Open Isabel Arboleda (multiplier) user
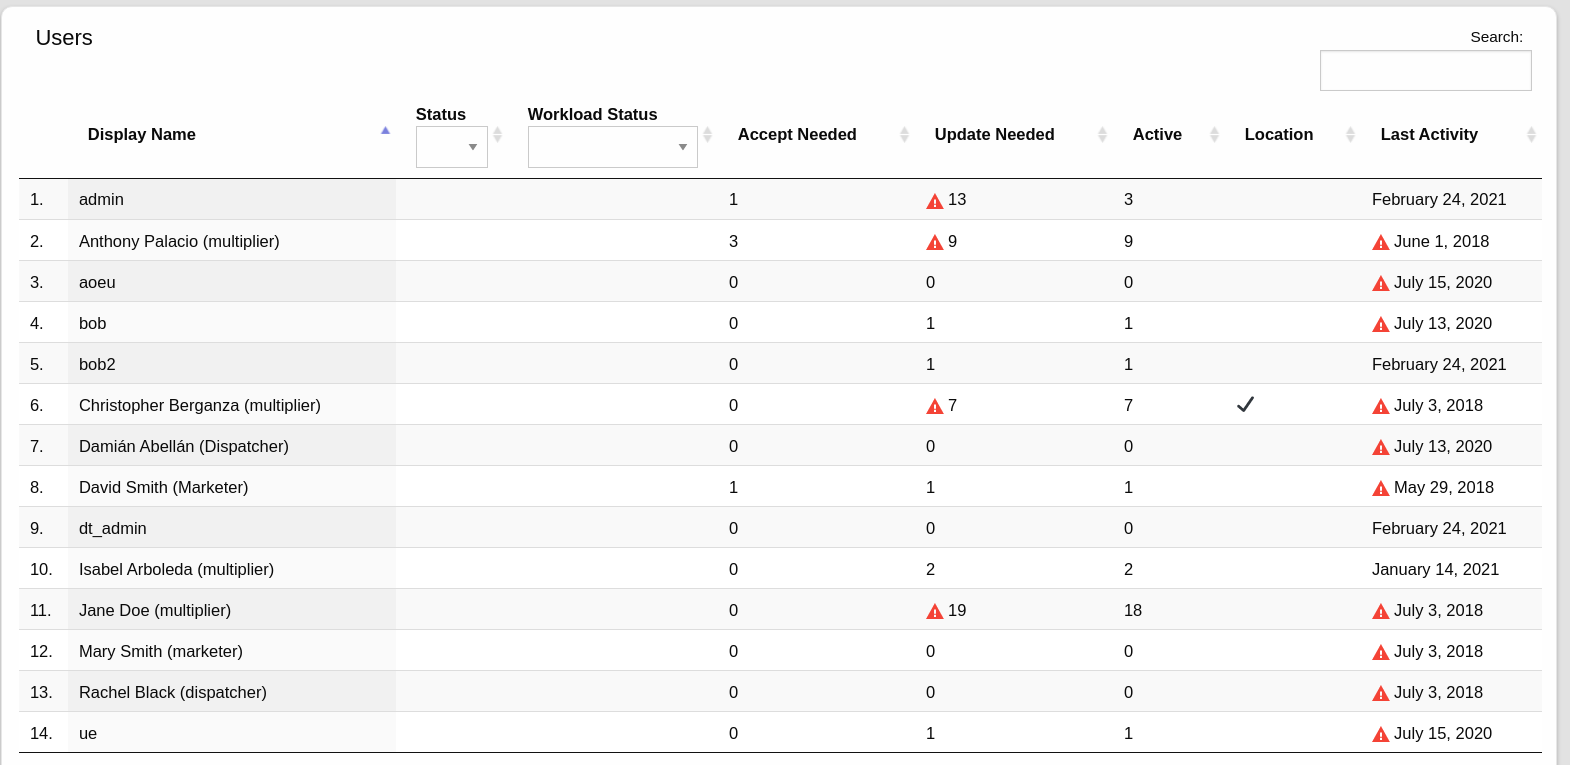The width and height of the screenshot is (1570, 765). (x=176, y=569)
